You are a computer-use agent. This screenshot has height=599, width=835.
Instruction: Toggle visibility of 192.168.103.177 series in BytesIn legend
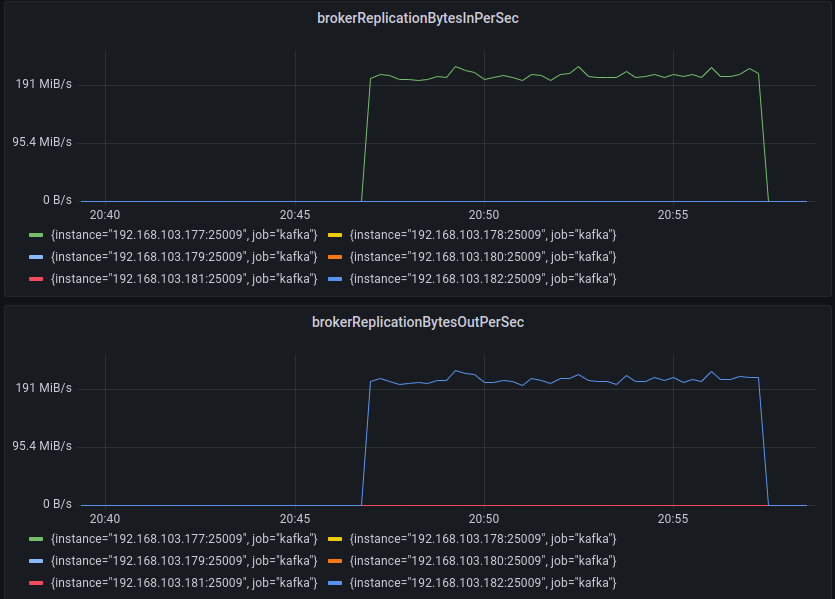[35, 235]
